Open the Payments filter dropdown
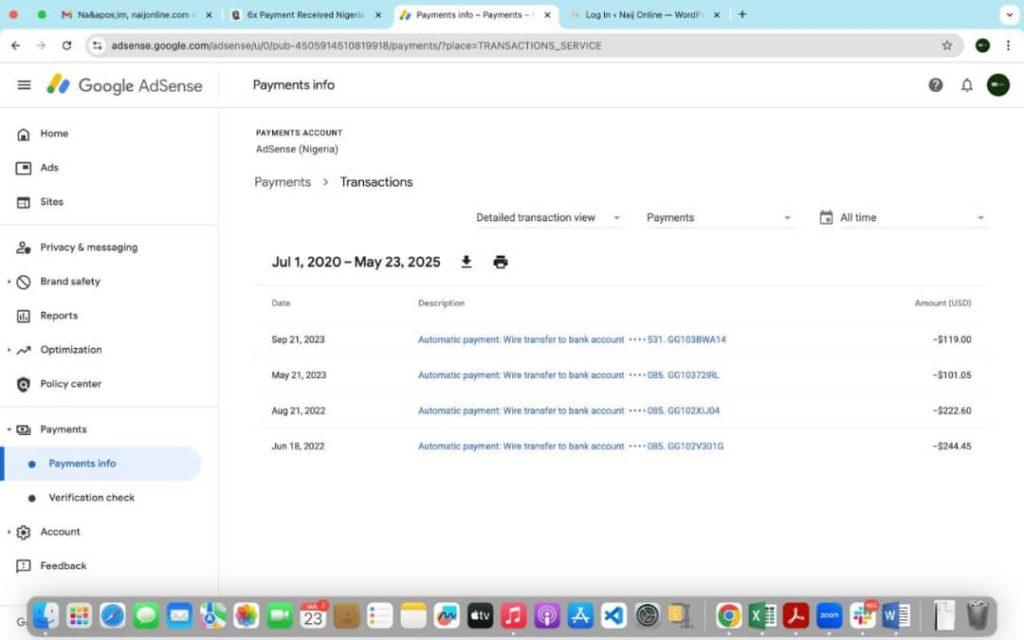 pos(718,218)
